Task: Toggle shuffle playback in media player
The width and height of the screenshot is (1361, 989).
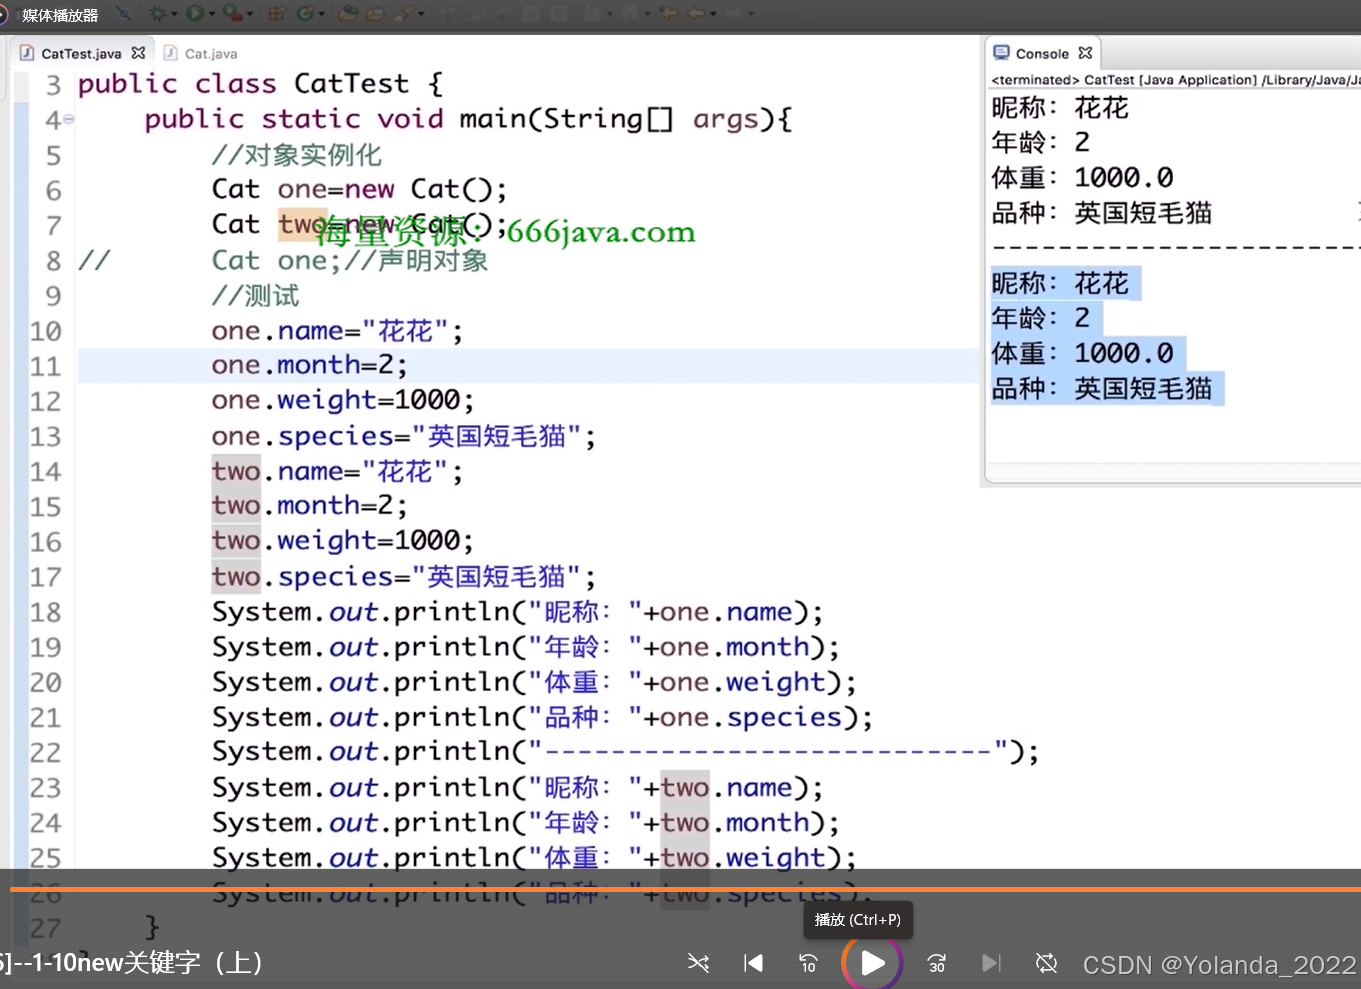Action: 698,963
